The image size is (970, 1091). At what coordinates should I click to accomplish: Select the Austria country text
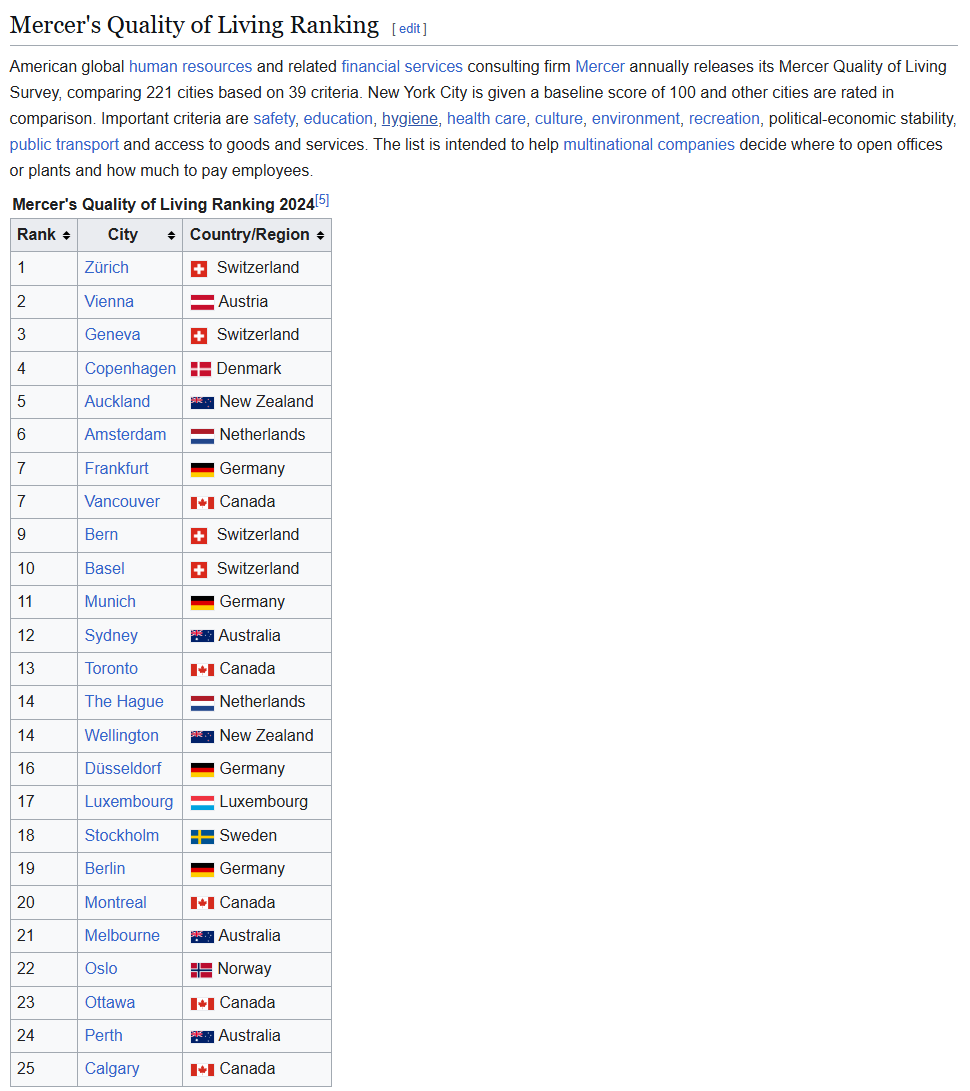(x=243, y=302)
